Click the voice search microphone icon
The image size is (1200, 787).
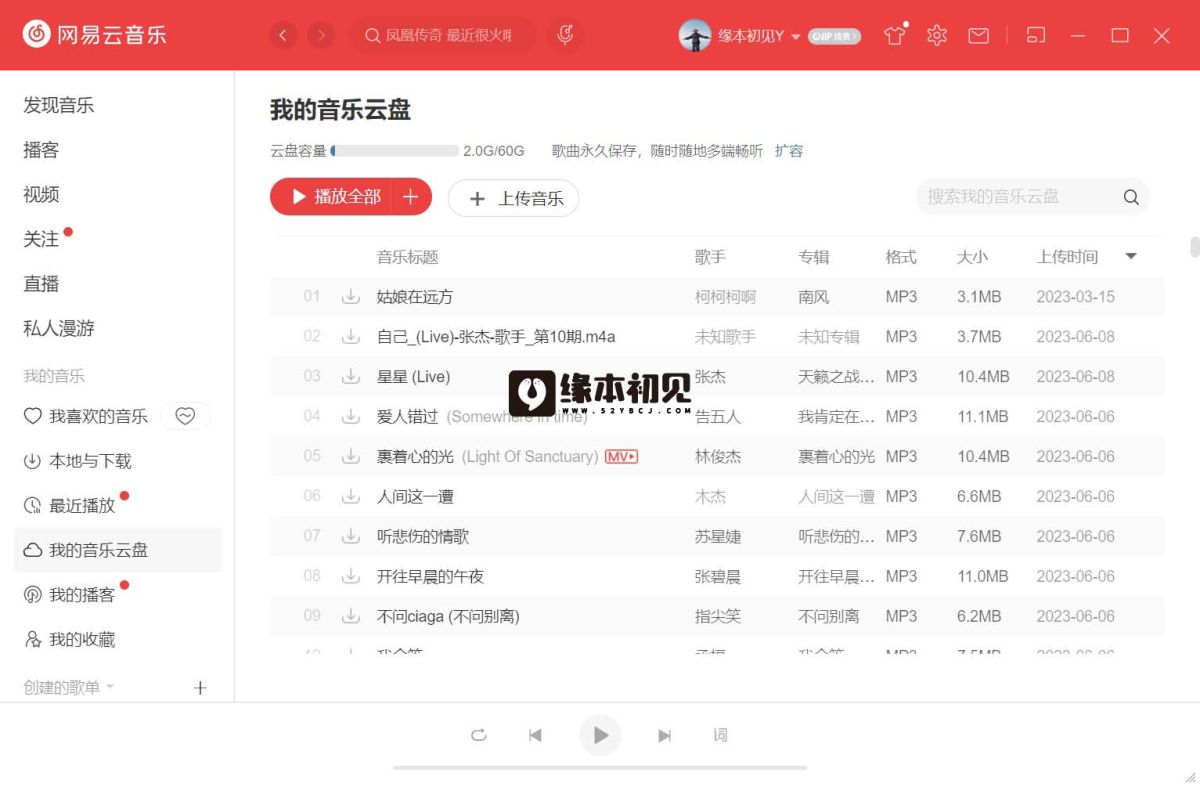pyautogui.click(x=565, y=35)
